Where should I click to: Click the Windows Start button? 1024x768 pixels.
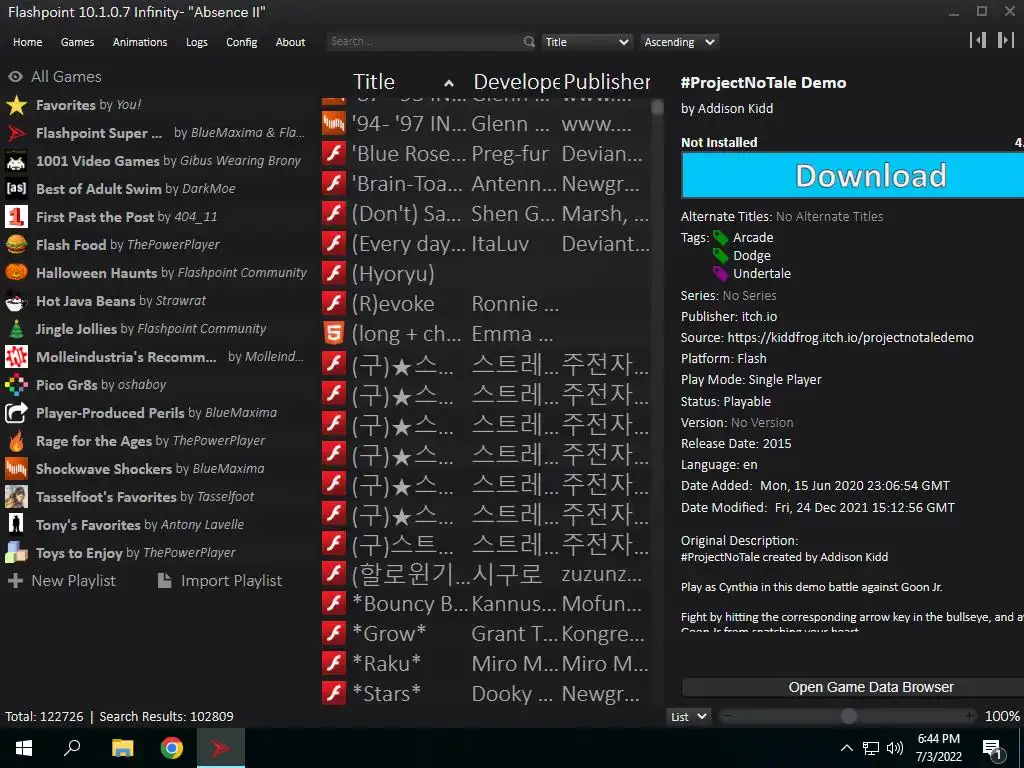[24, 748]
